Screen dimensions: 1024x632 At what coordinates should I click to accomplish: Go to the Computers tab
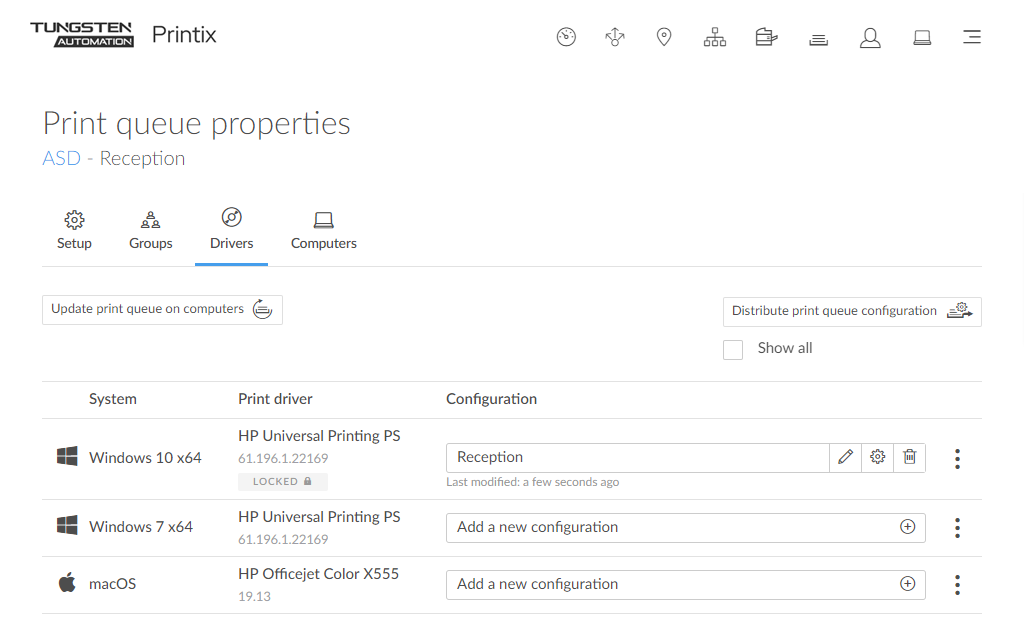[x=323, y=230]
